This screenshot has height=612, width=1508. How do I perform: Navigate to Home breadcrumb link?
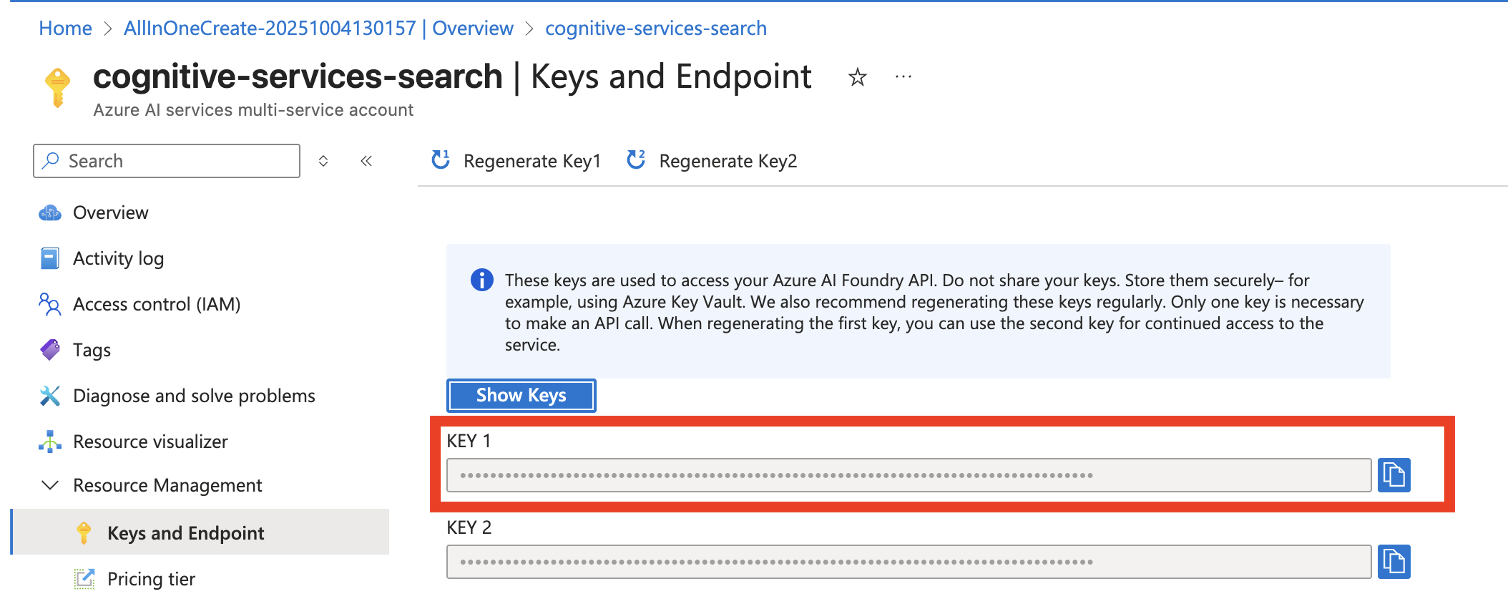point(65,28)
